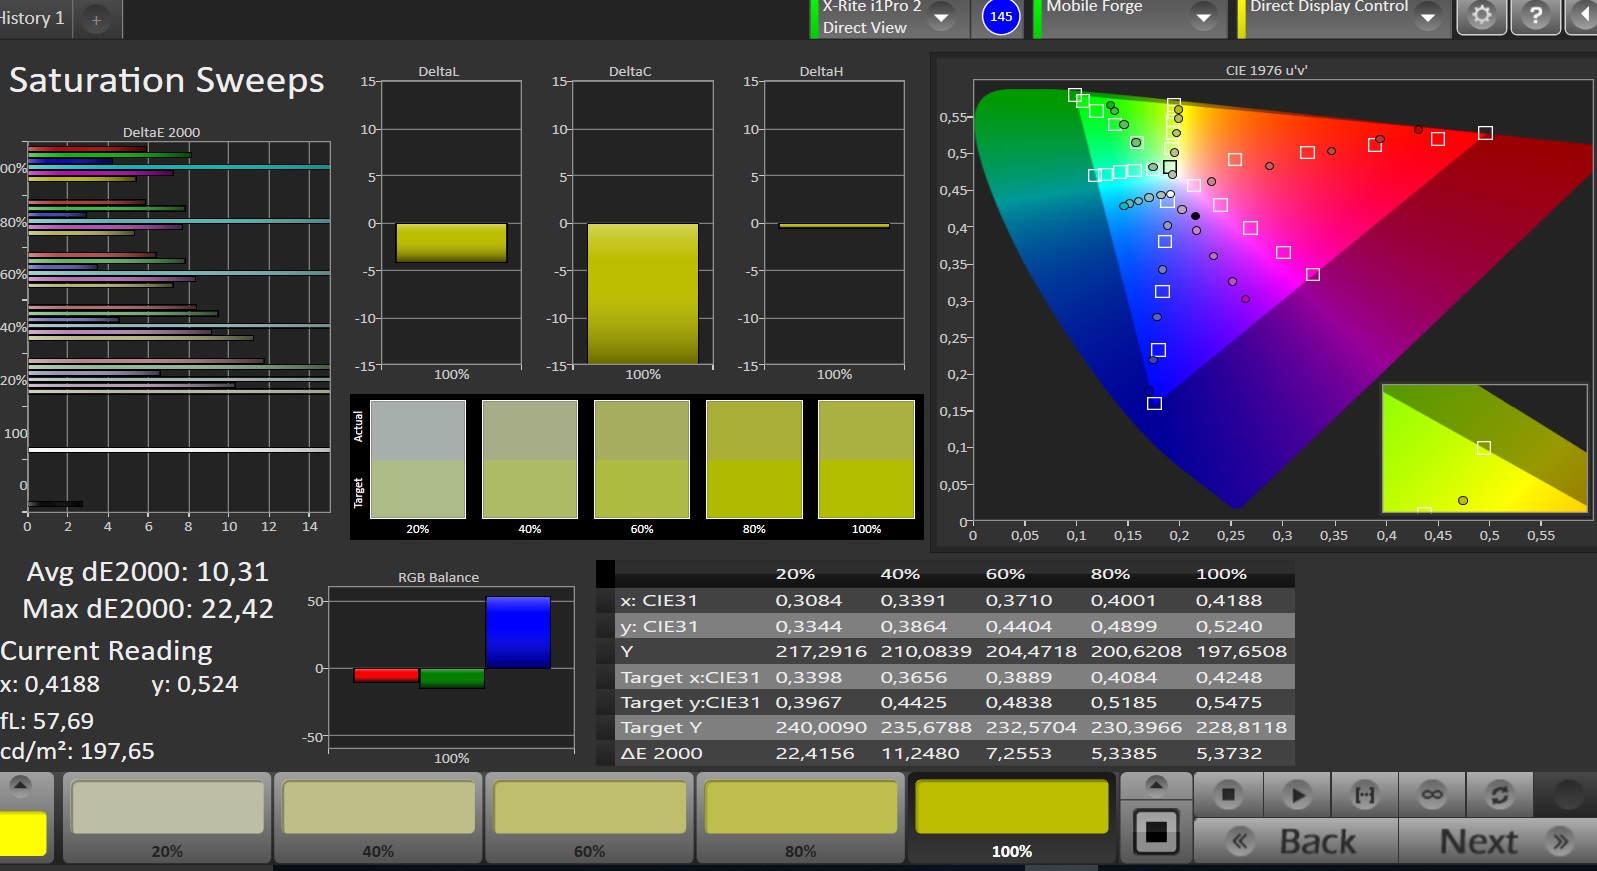This screenshot has width=1597, height=871.
Task: Expand the Direct Display Control dropdown
Action: coord(1428,17)
